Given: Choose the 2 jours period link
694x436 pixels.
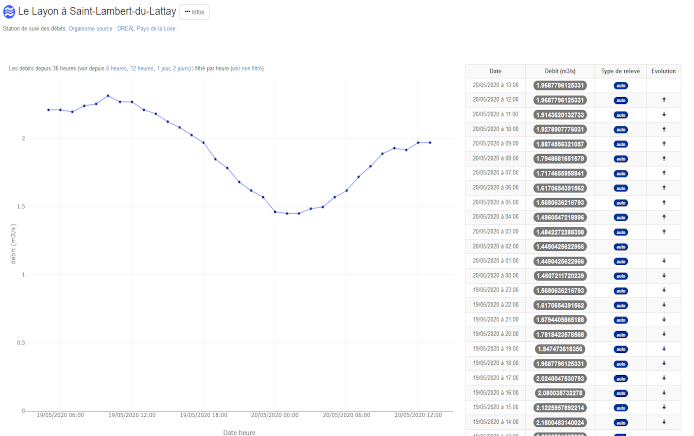Looking at the screenshot, I should [183, 68].
